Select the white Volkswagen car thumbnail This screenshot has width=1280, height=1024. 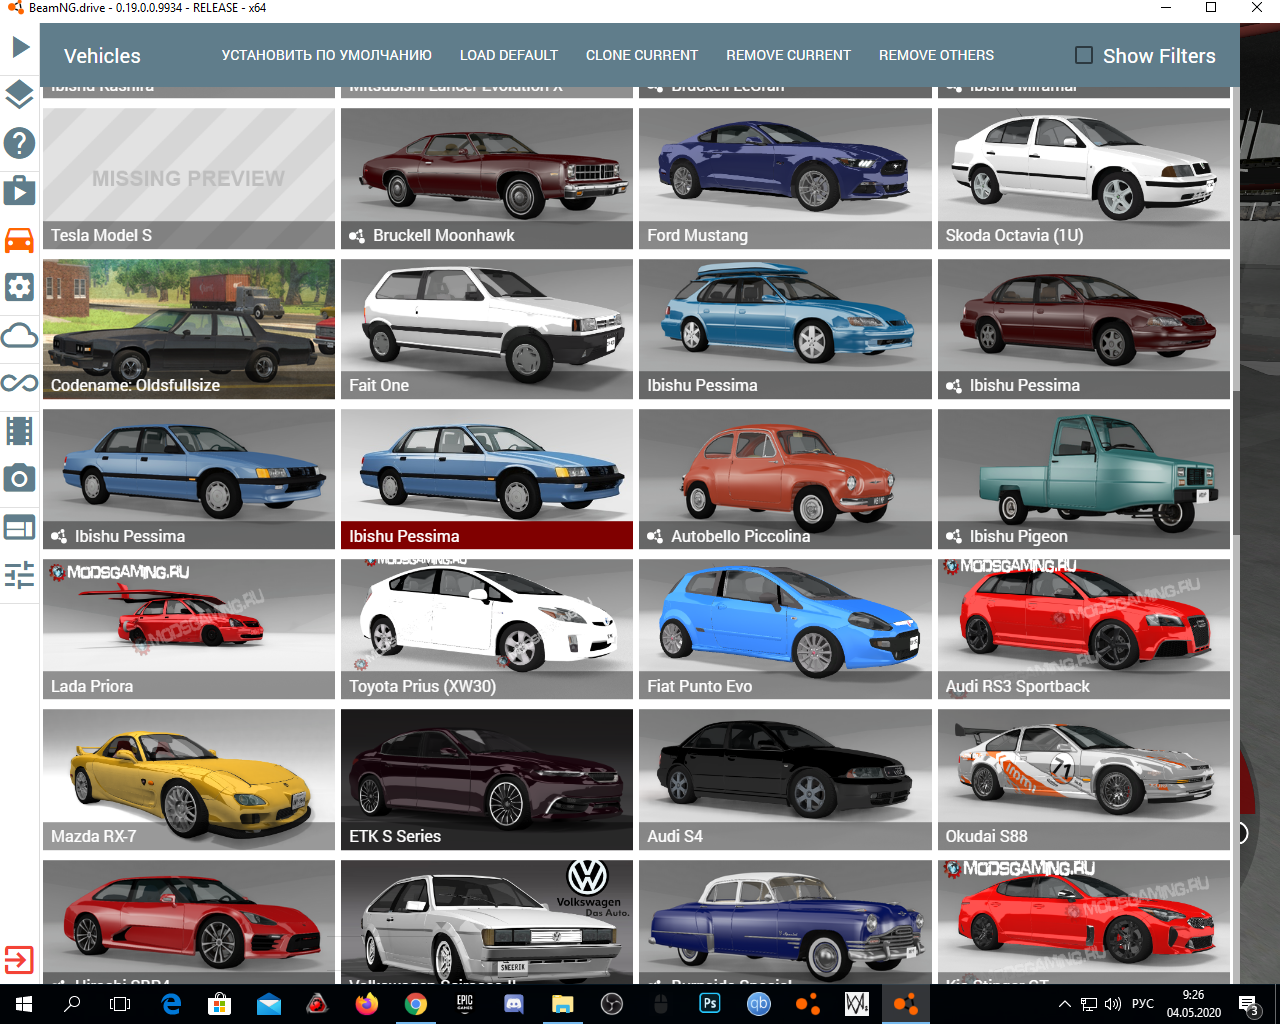[487, 922]
